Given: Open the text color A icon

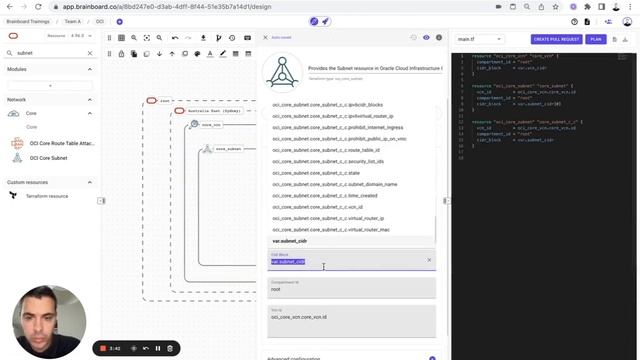Looking at the screenshot, I should tap(210, 54).
